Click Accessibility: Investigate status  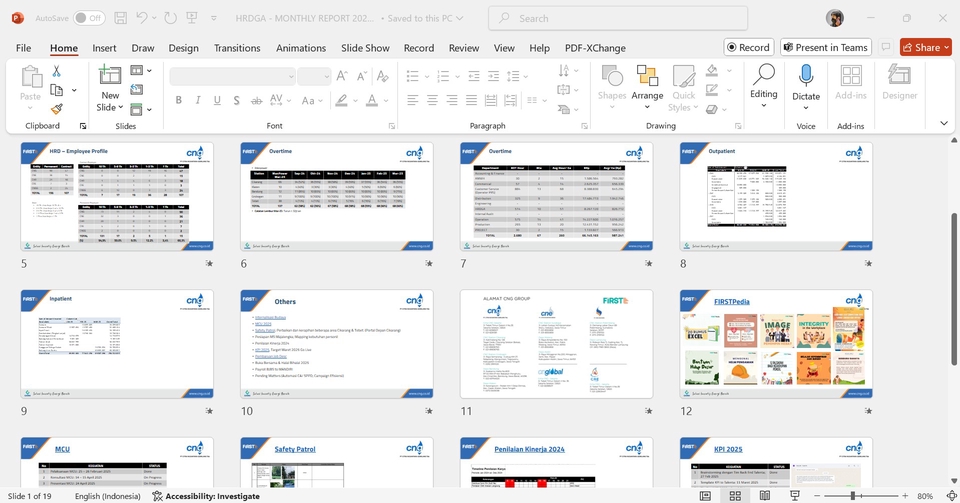coord(206,496)
